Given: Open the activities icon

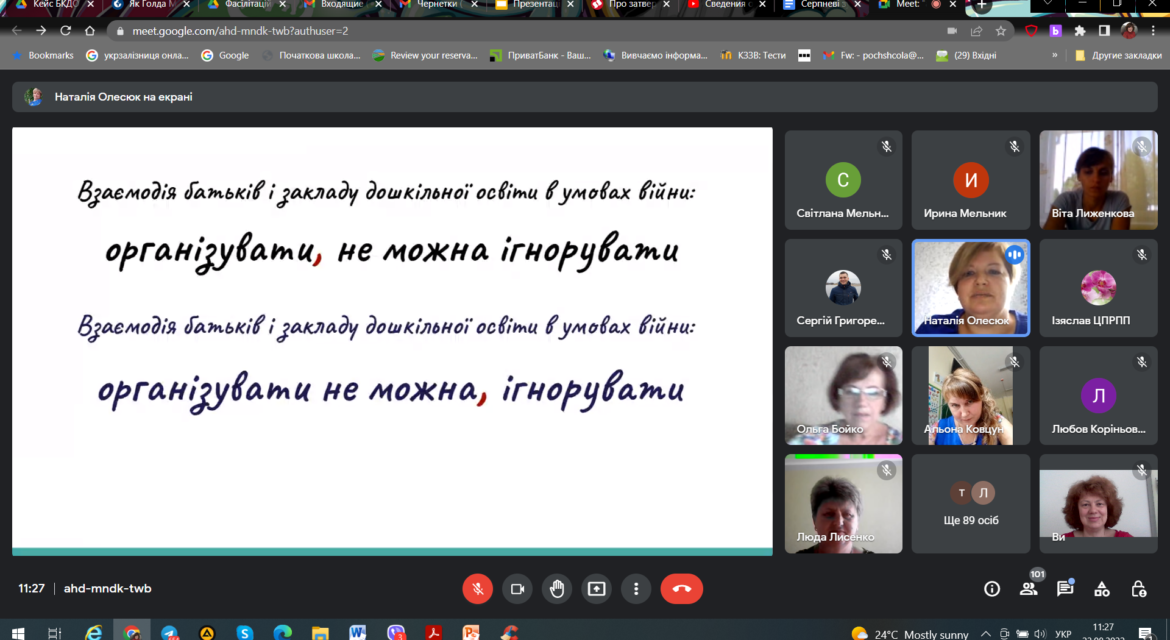Looking at the screenshot, I should 1101,589.
